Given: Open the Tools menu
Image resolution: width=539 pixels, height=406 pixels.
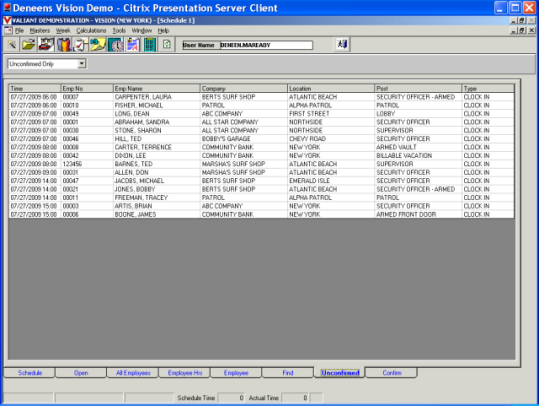Looking at the screenshot, I should 119,31.
